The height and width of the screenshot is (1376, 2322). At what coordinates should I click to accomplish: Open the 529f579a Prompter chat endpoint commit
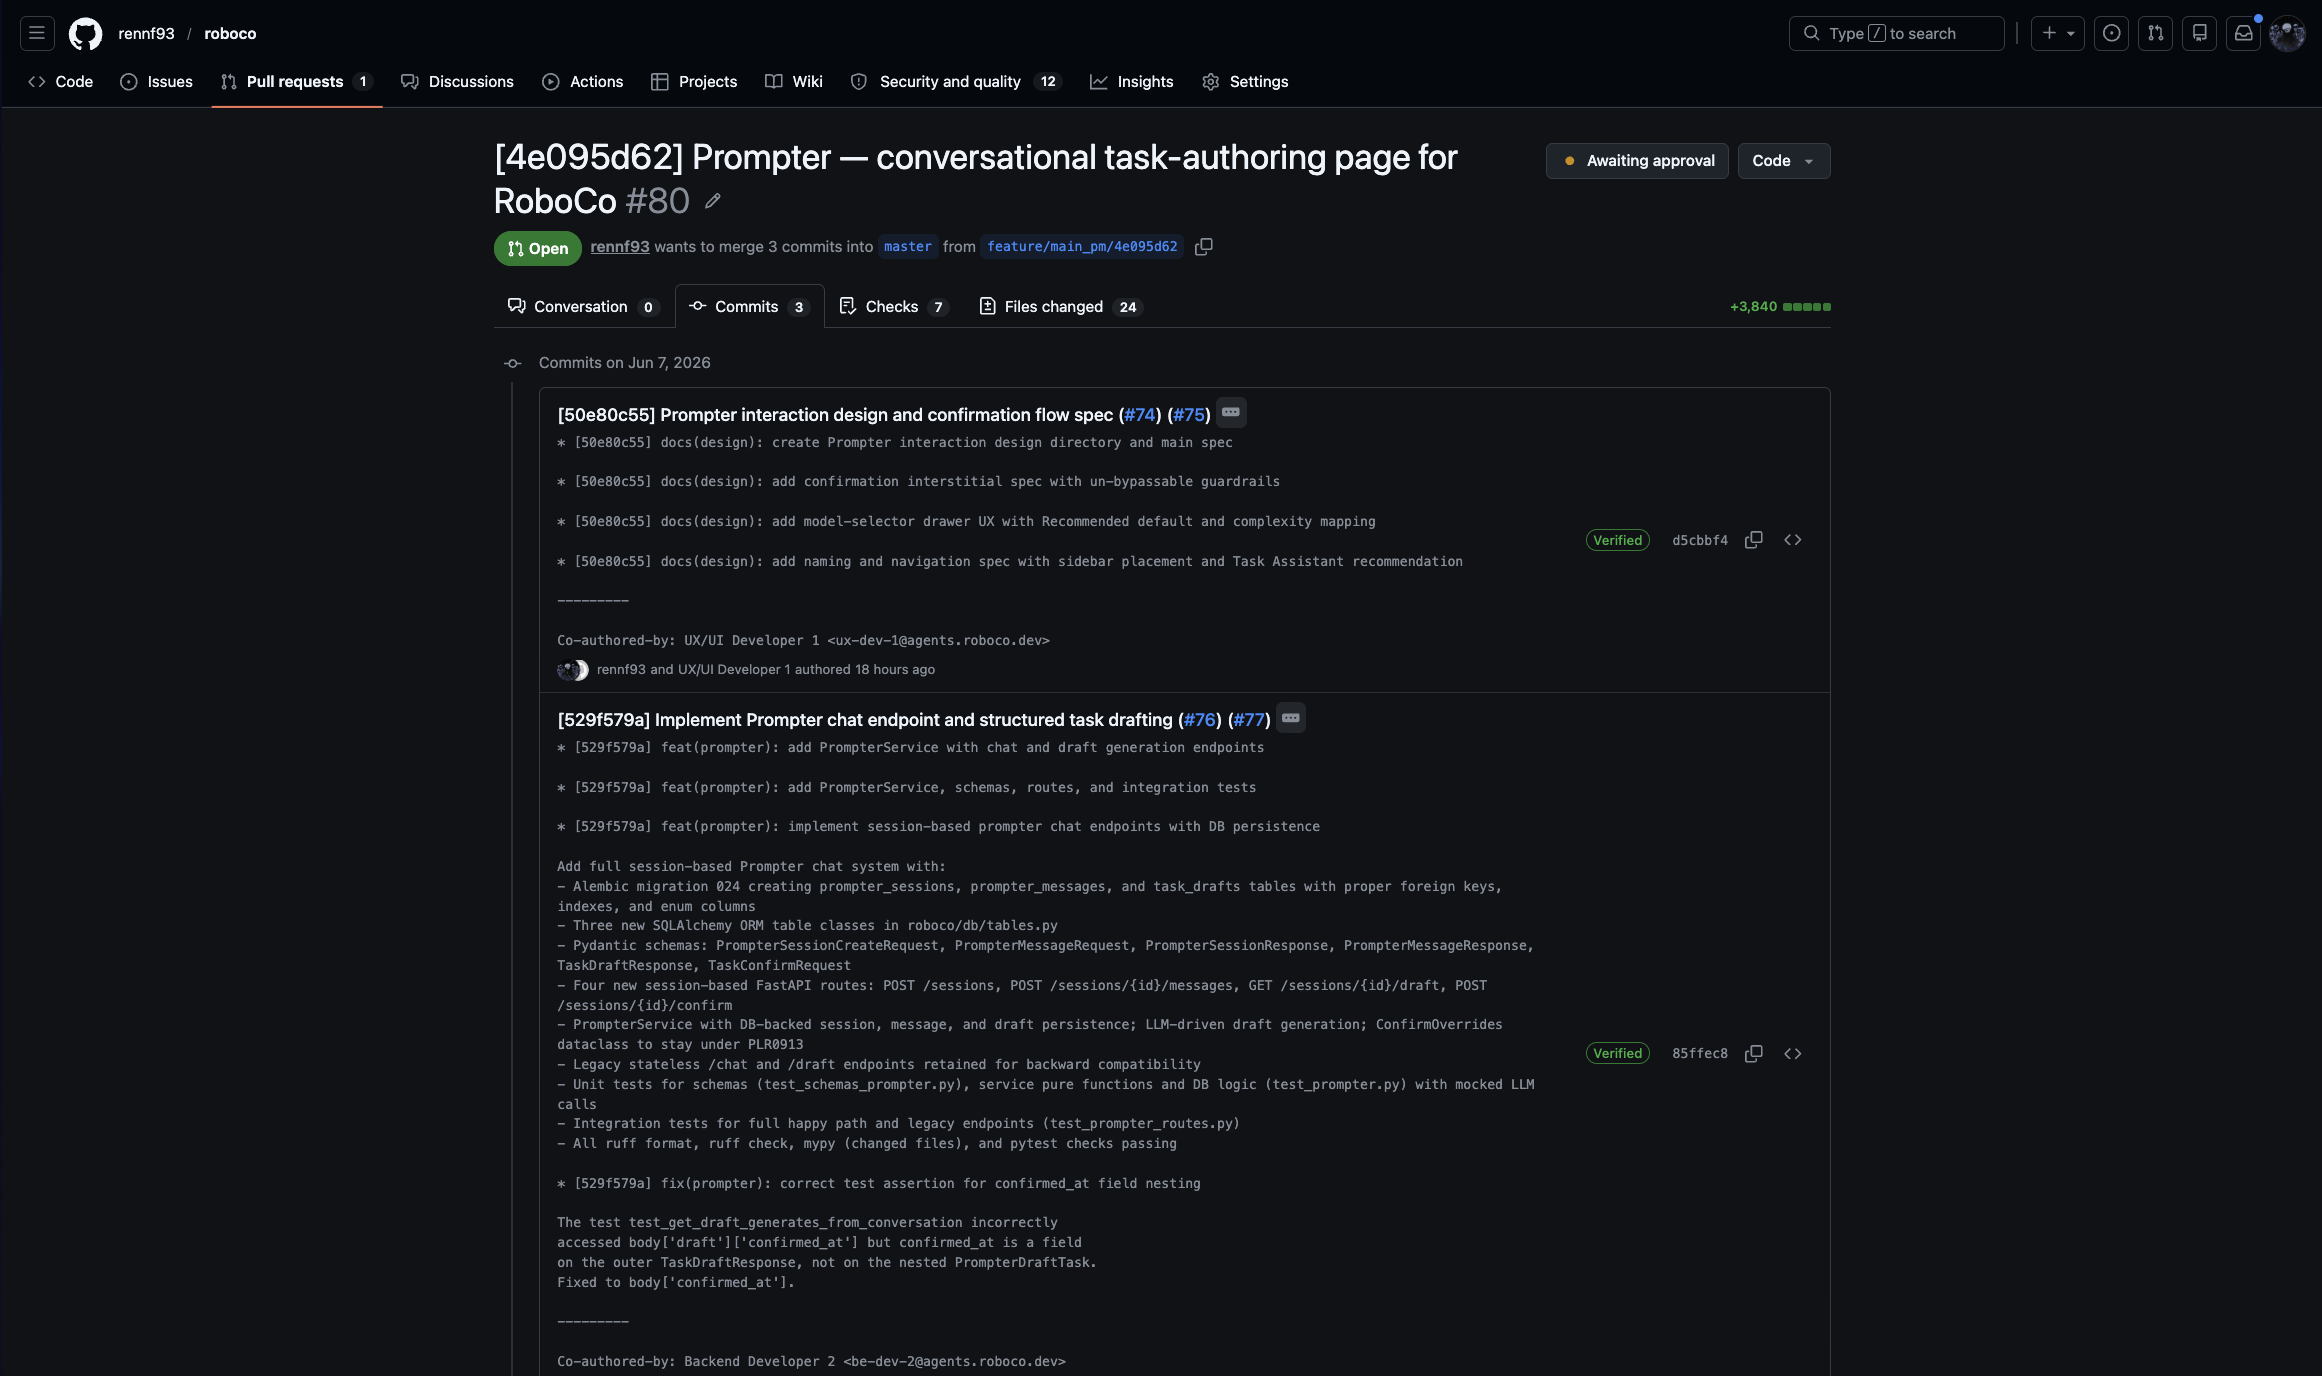point(865,720)
